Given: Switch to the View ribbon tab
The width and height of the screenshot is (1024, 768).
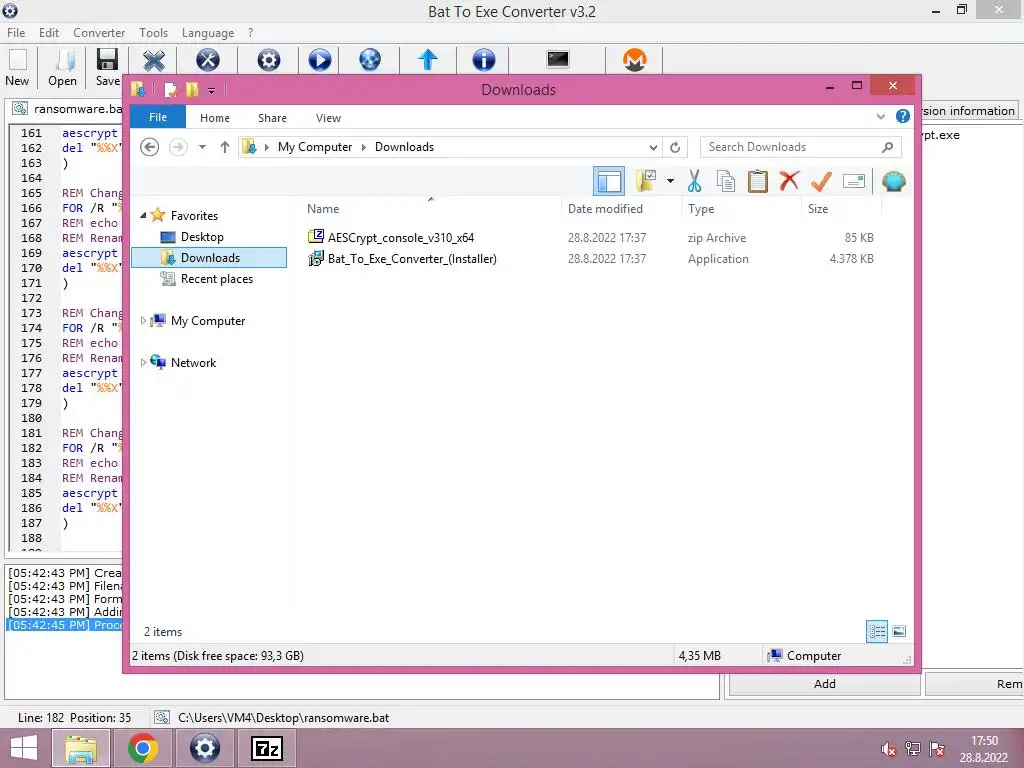Looking at the screenshot, I should pos(328,118).
